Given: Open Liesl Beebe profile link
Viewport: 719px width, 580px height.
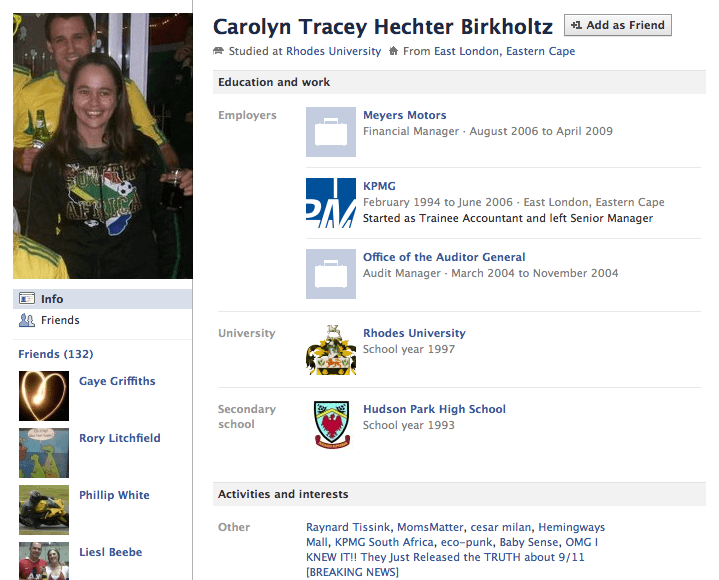Looking at the screenshot, I should 111,552.
